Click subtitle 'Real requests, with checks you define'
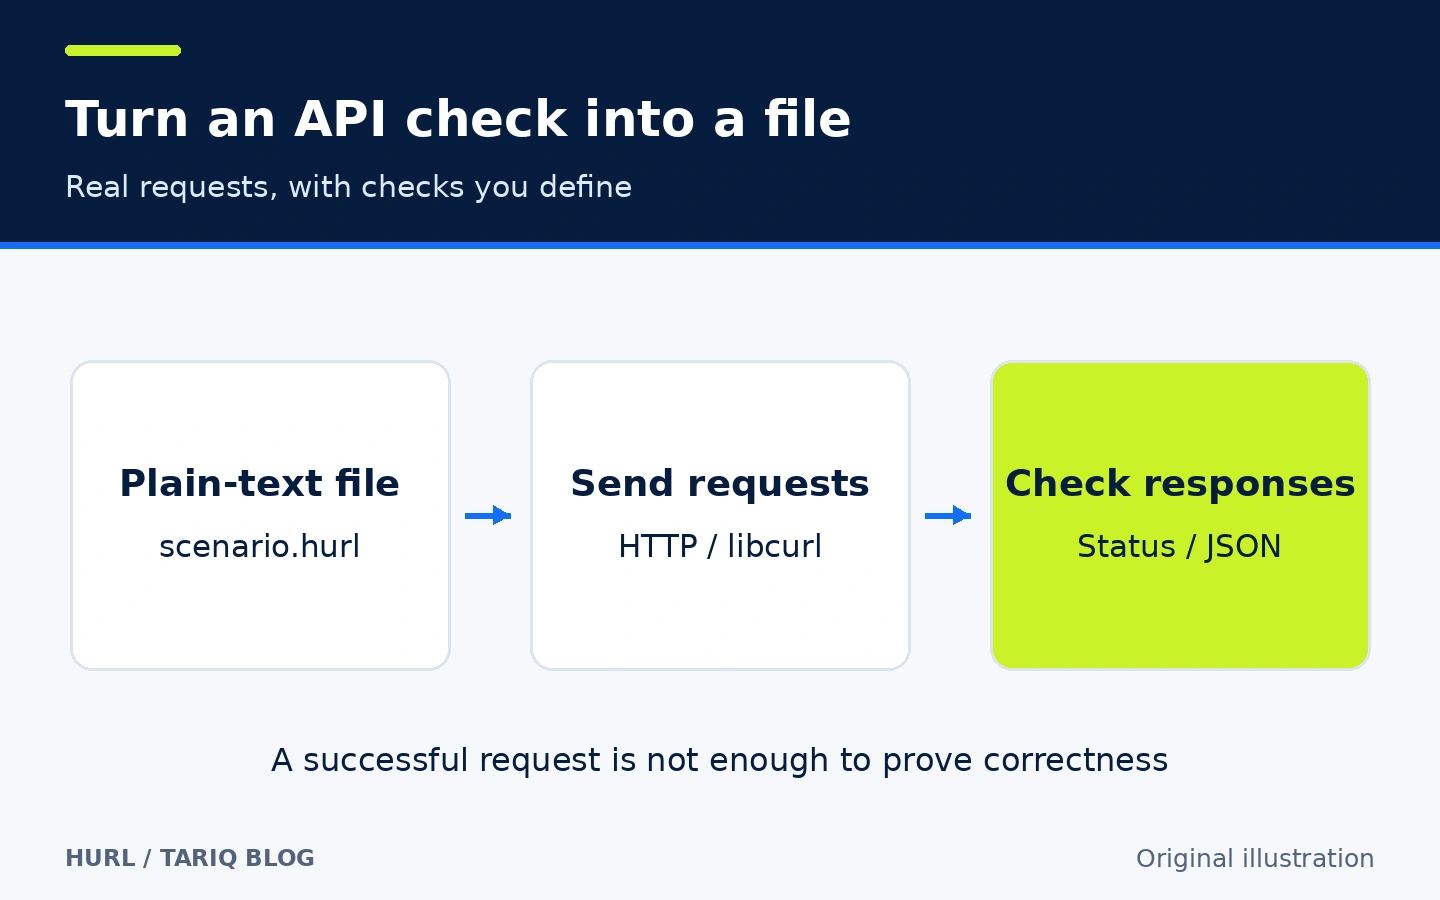1440x900 pixels. [348, 187]
